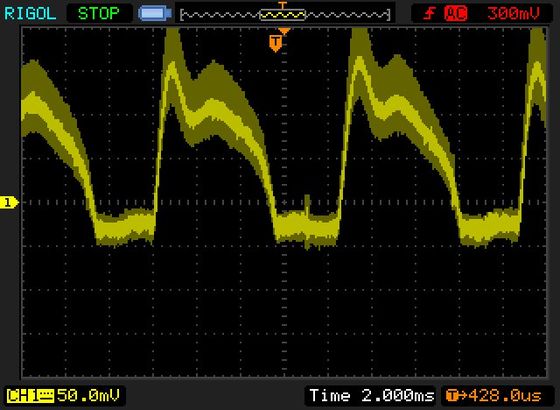
Task: Click the red AC trigger coupling badge
Action: [x=456, y=14]
